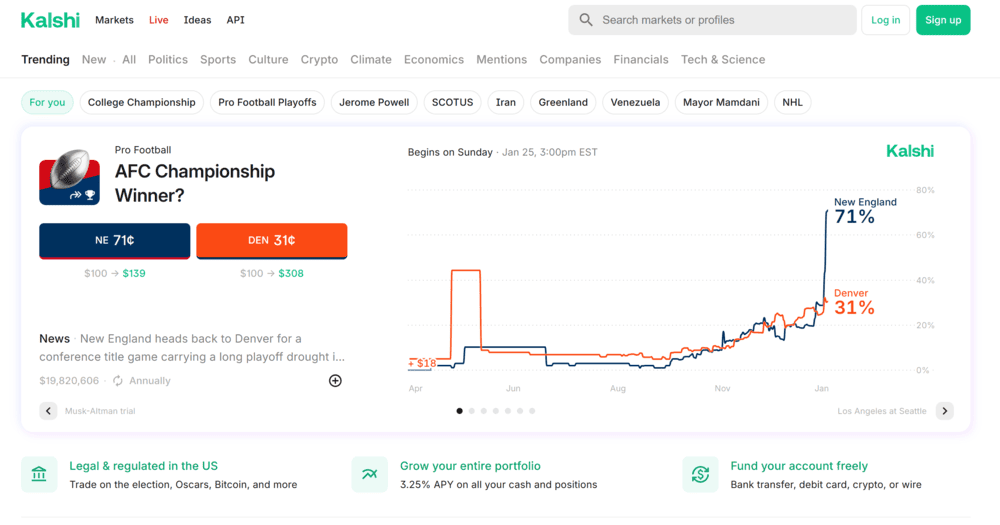
Task: Click the dollar refresh Fund account icon
Action: coord(700,474)
